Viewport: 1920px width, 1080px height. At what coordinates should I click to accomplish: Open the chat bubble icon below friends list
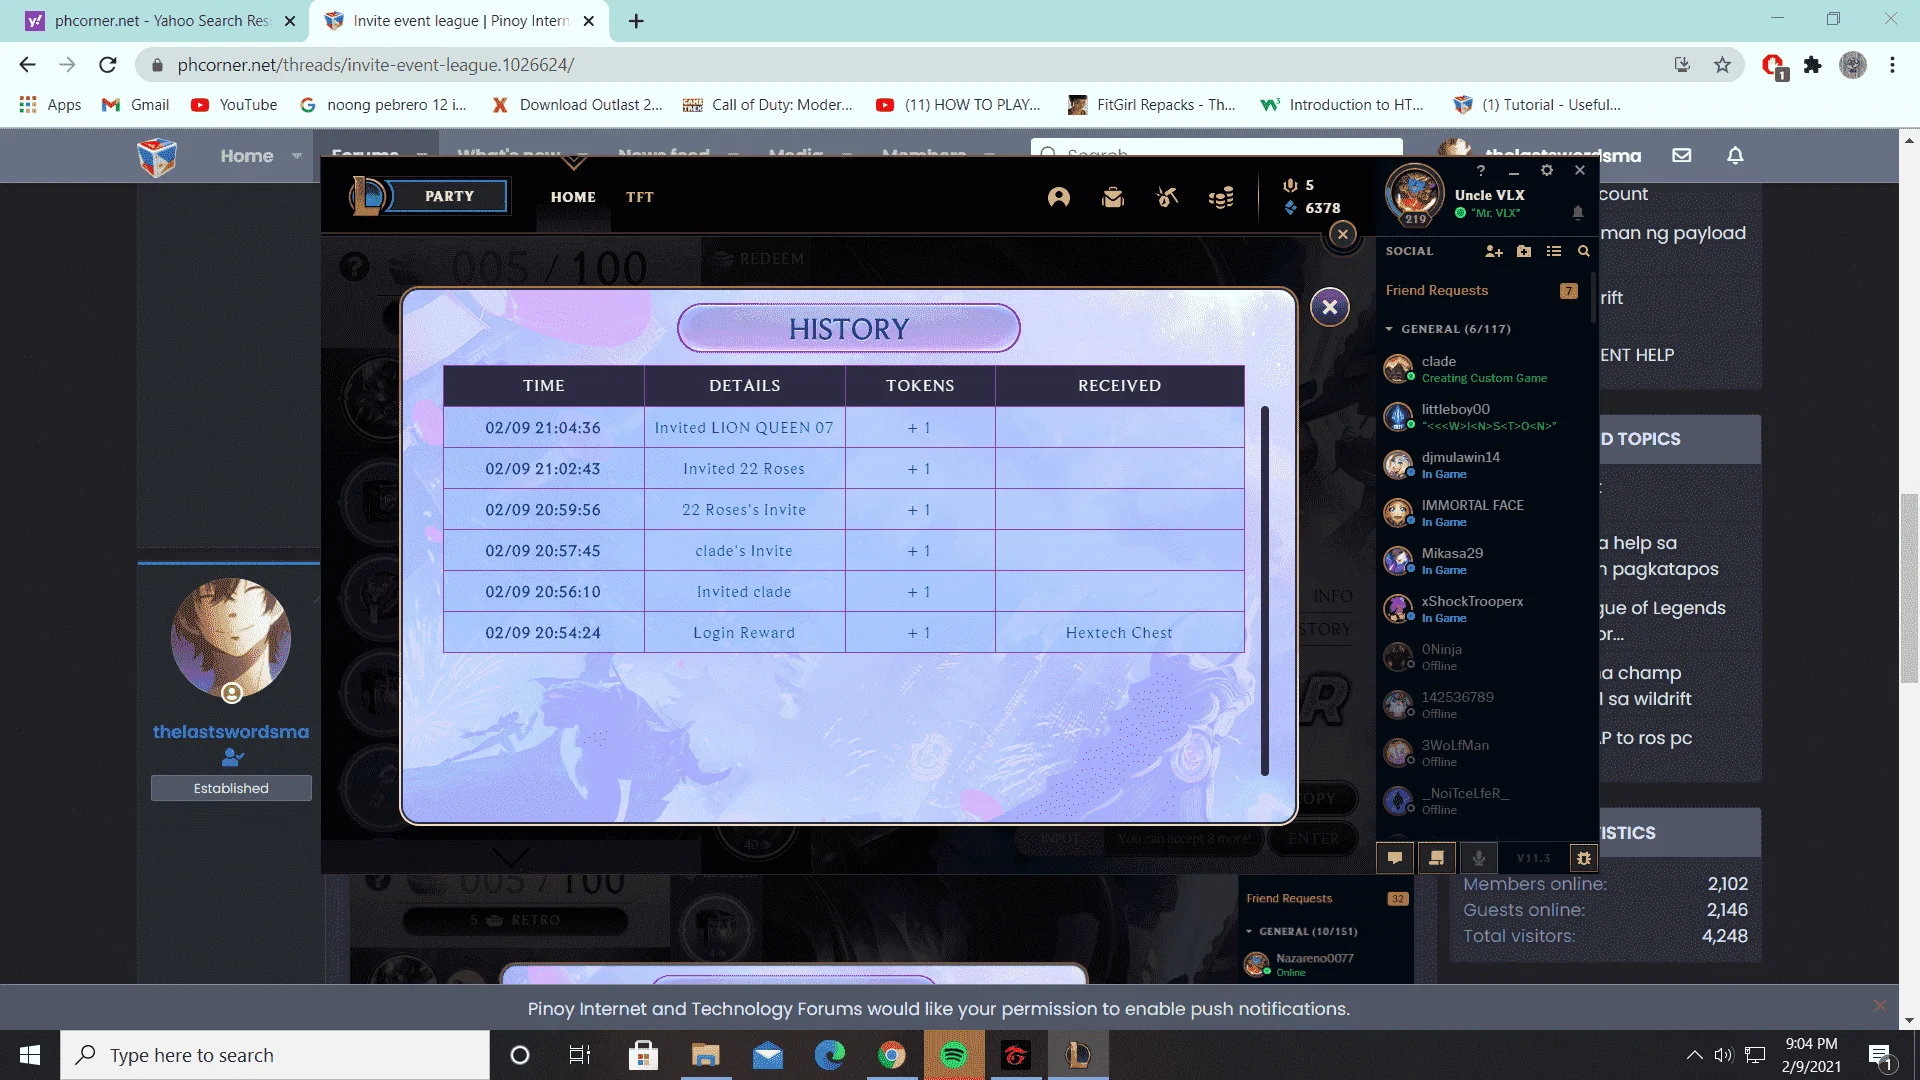tap(1395, 858)
